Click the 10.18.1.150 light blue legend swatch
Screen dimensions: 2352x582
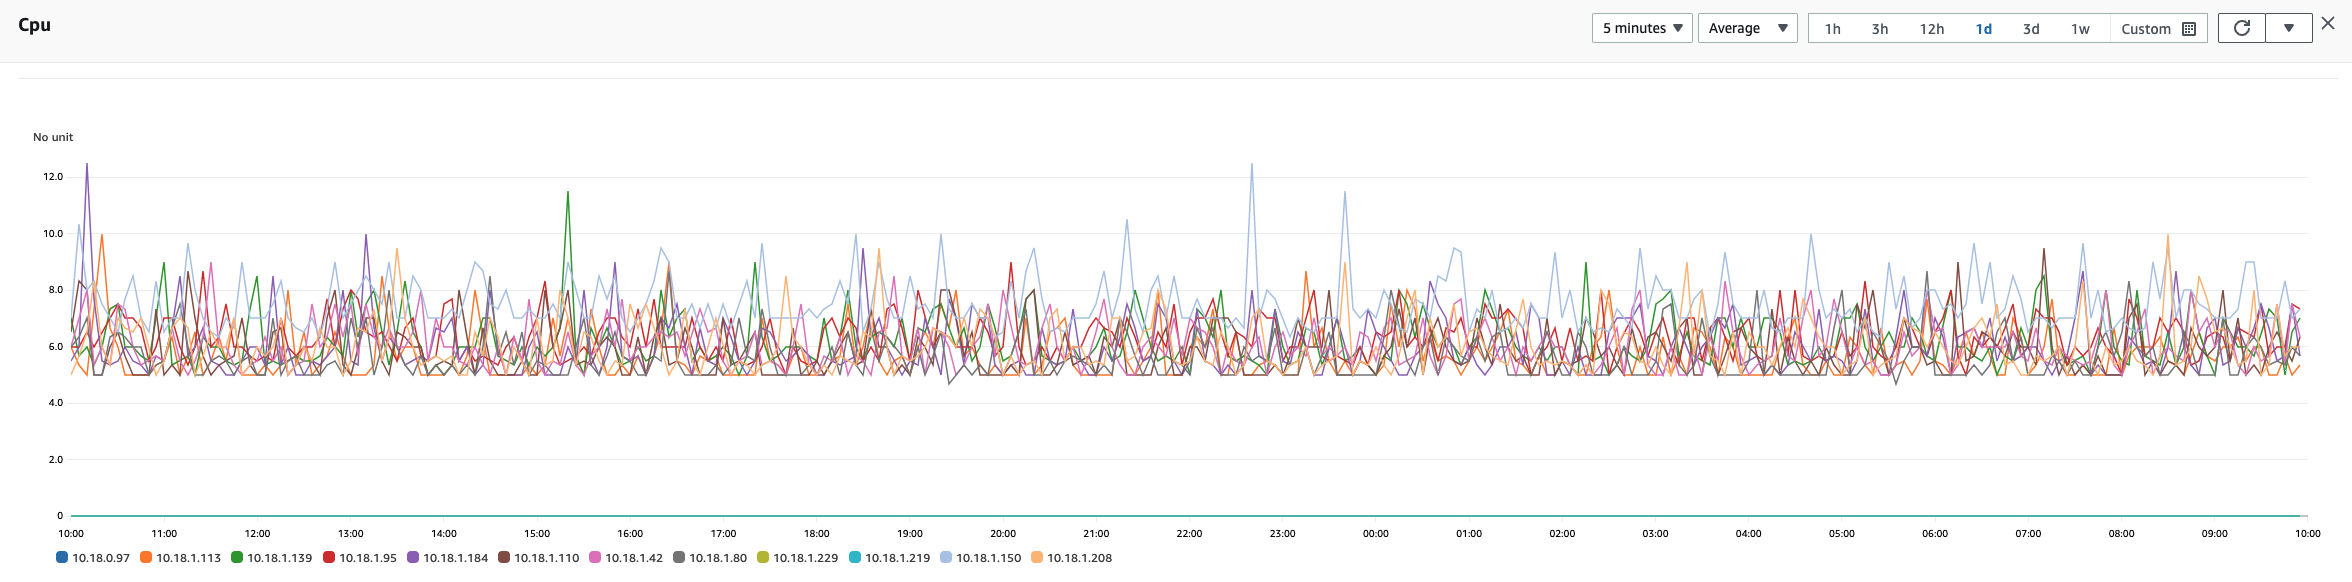946,557
